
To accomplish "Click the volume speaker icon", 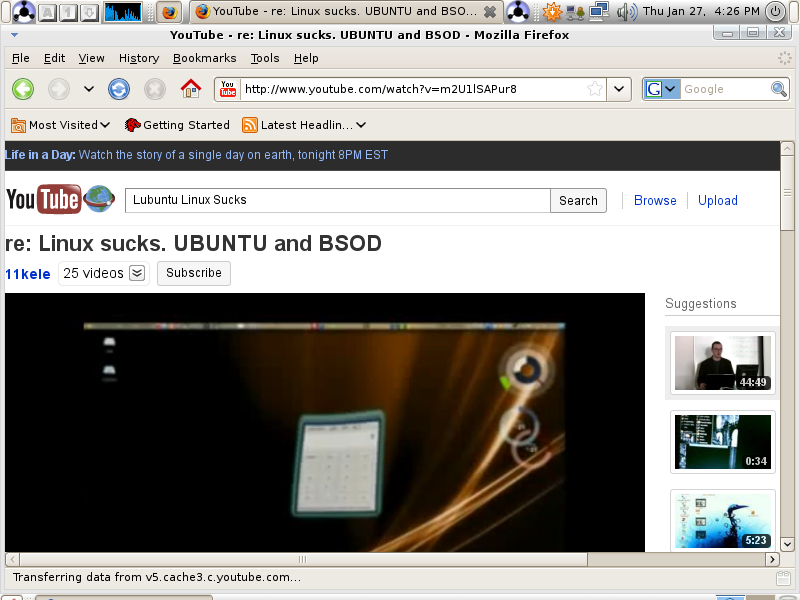I will pos(627,12).
